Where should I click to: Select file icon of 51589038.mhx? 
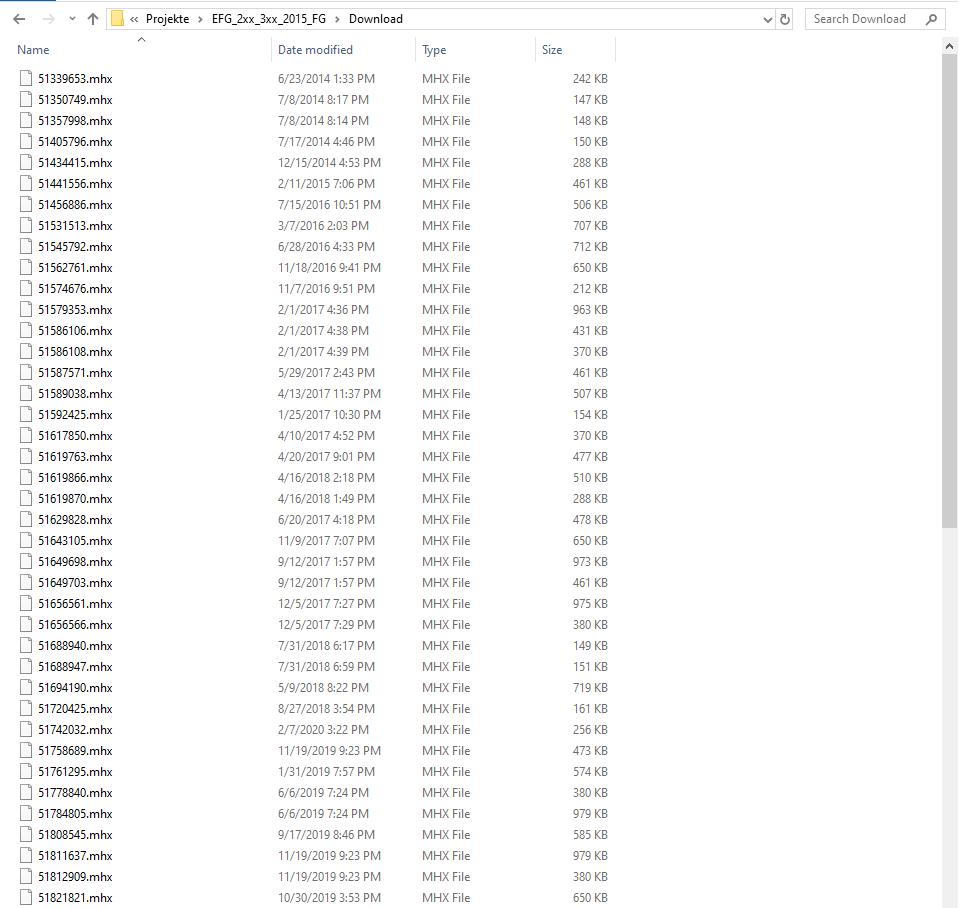click(26, 393)
